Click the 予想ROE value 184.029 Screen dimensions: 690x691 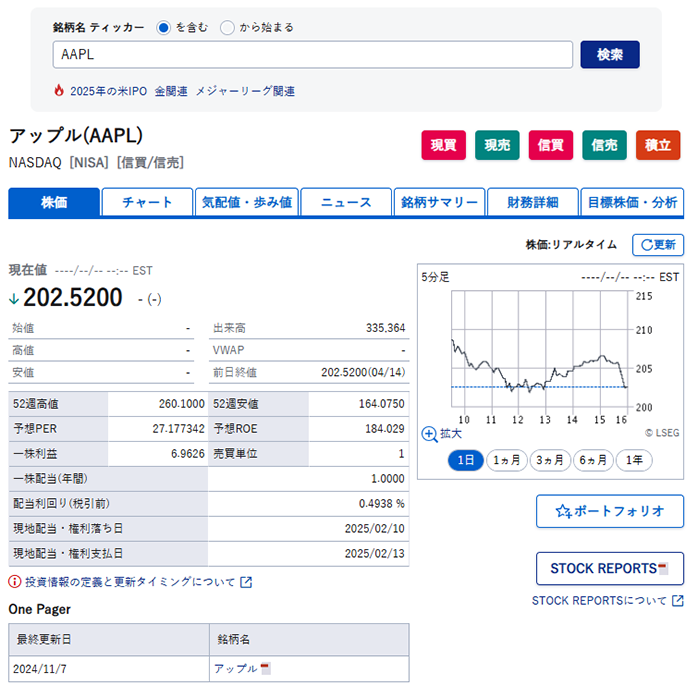tap(385, 429)
